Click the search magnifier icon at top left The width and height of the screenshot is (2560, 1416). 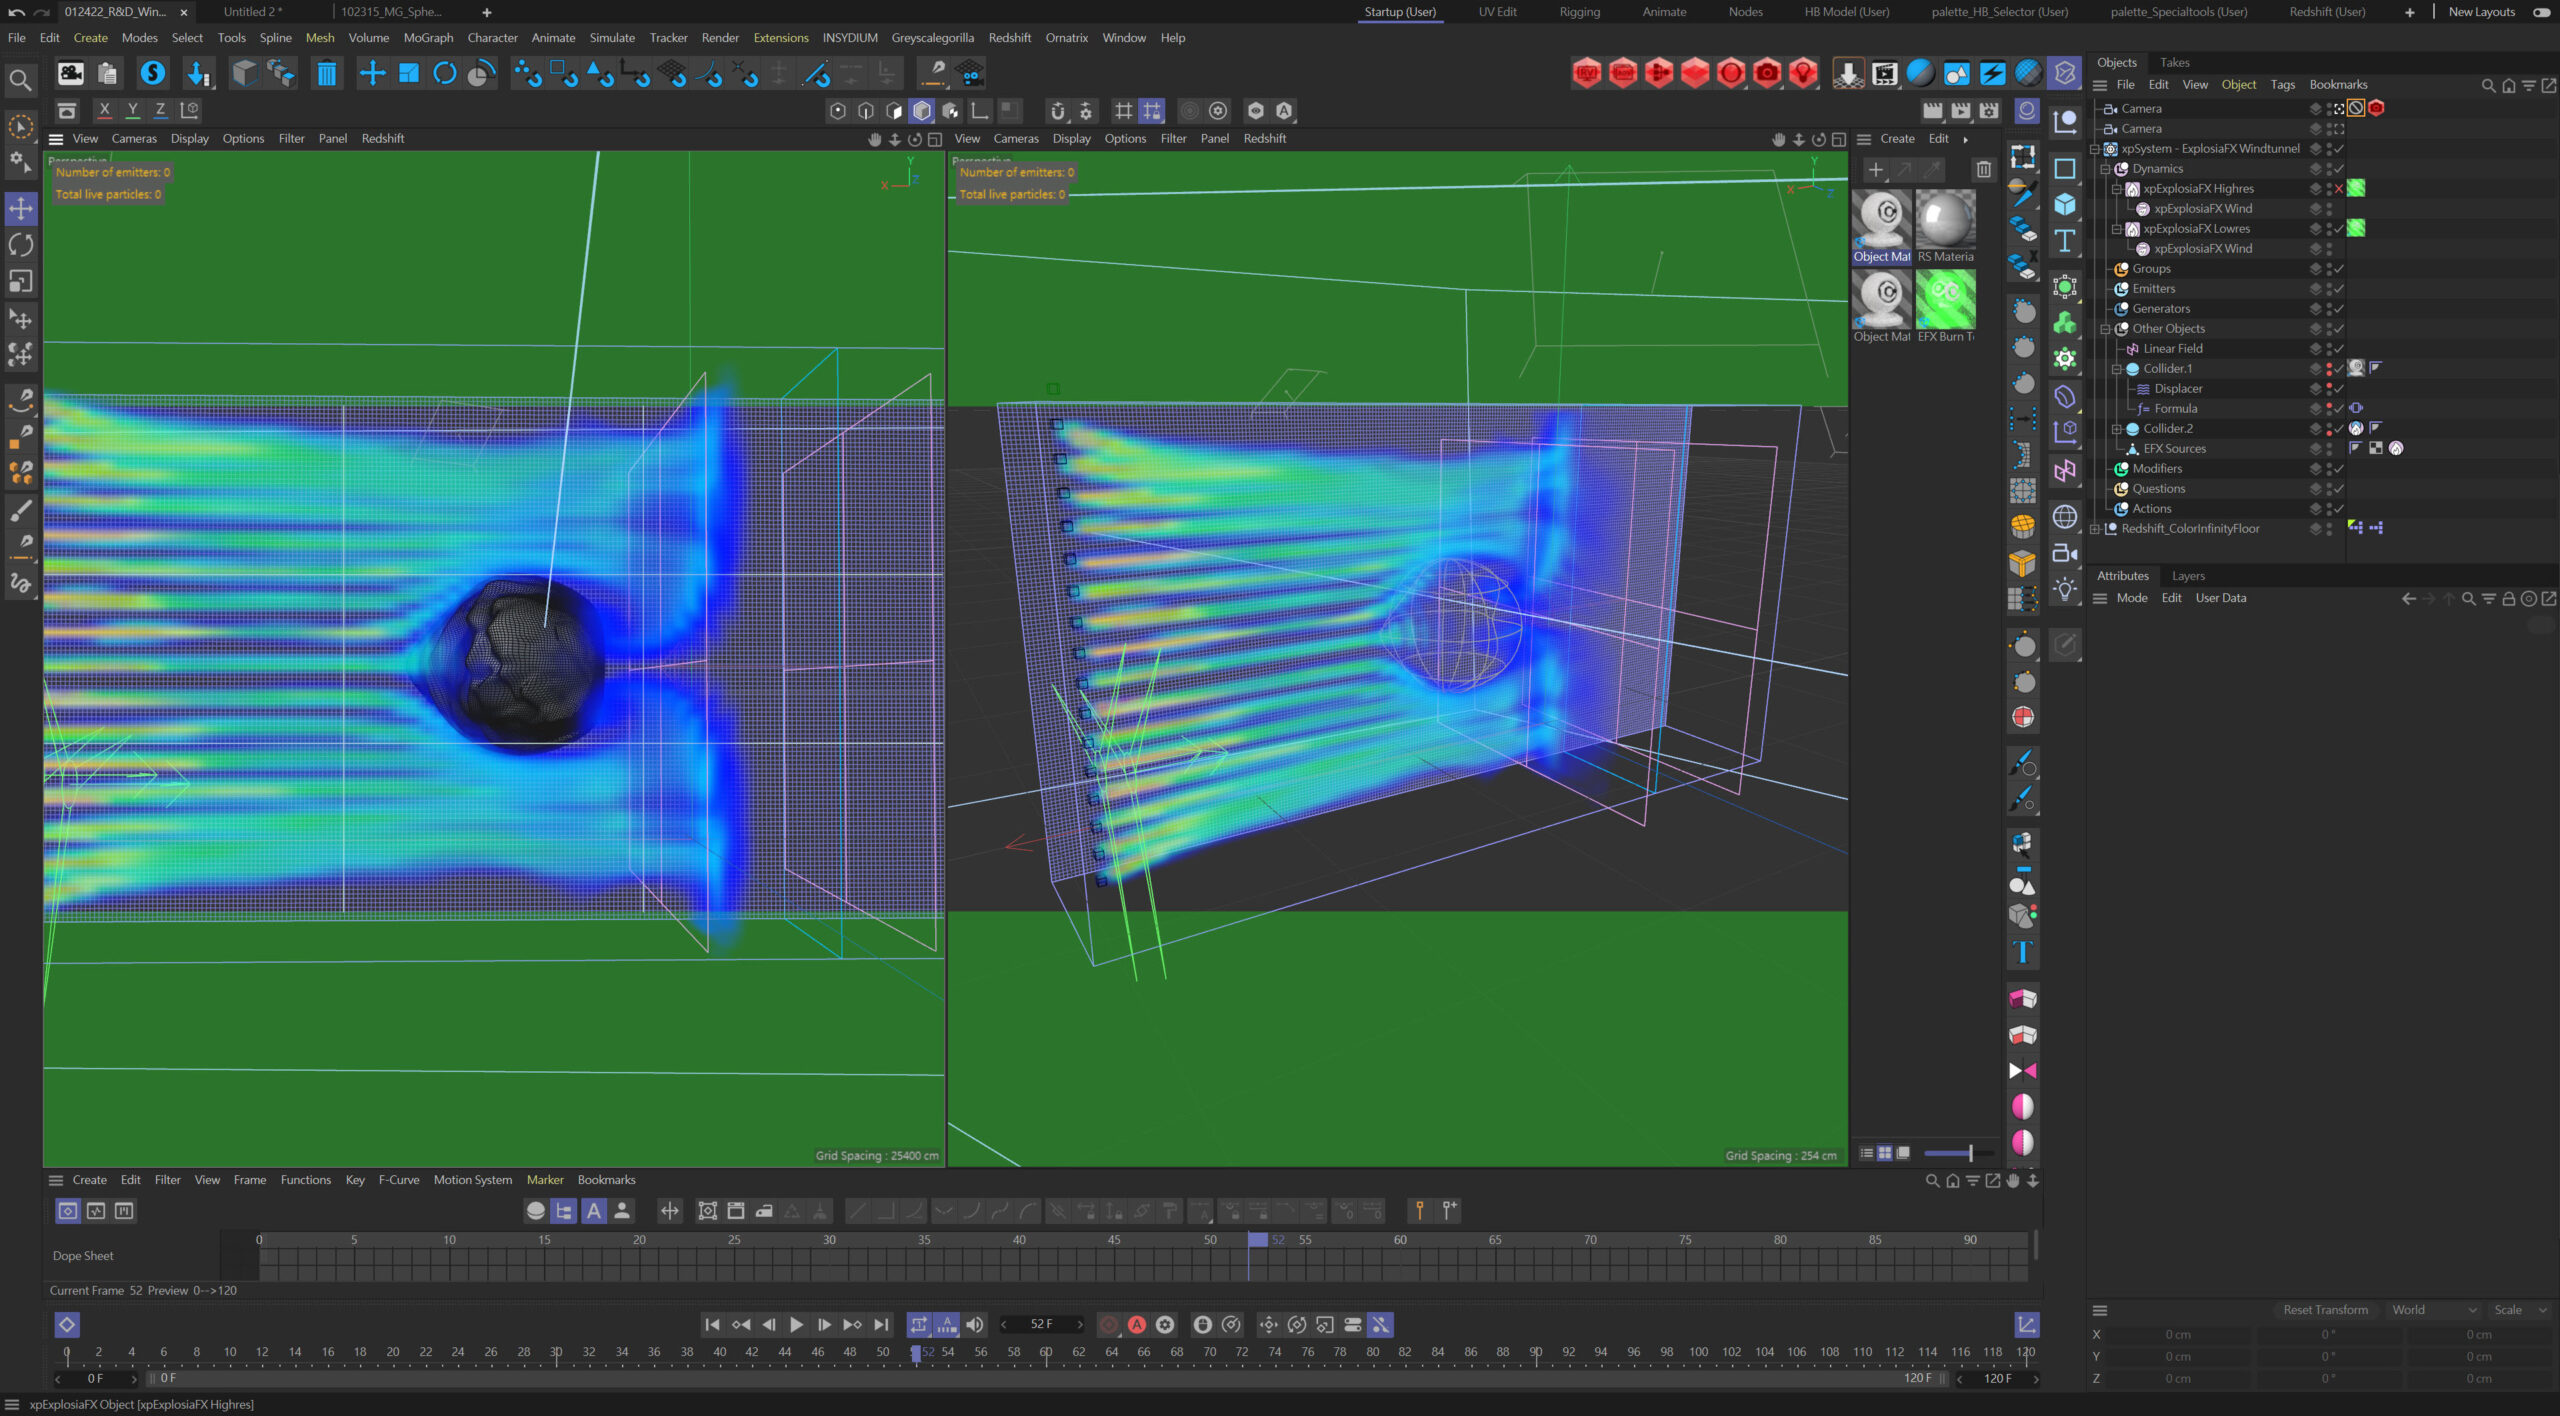click(19, 80)
